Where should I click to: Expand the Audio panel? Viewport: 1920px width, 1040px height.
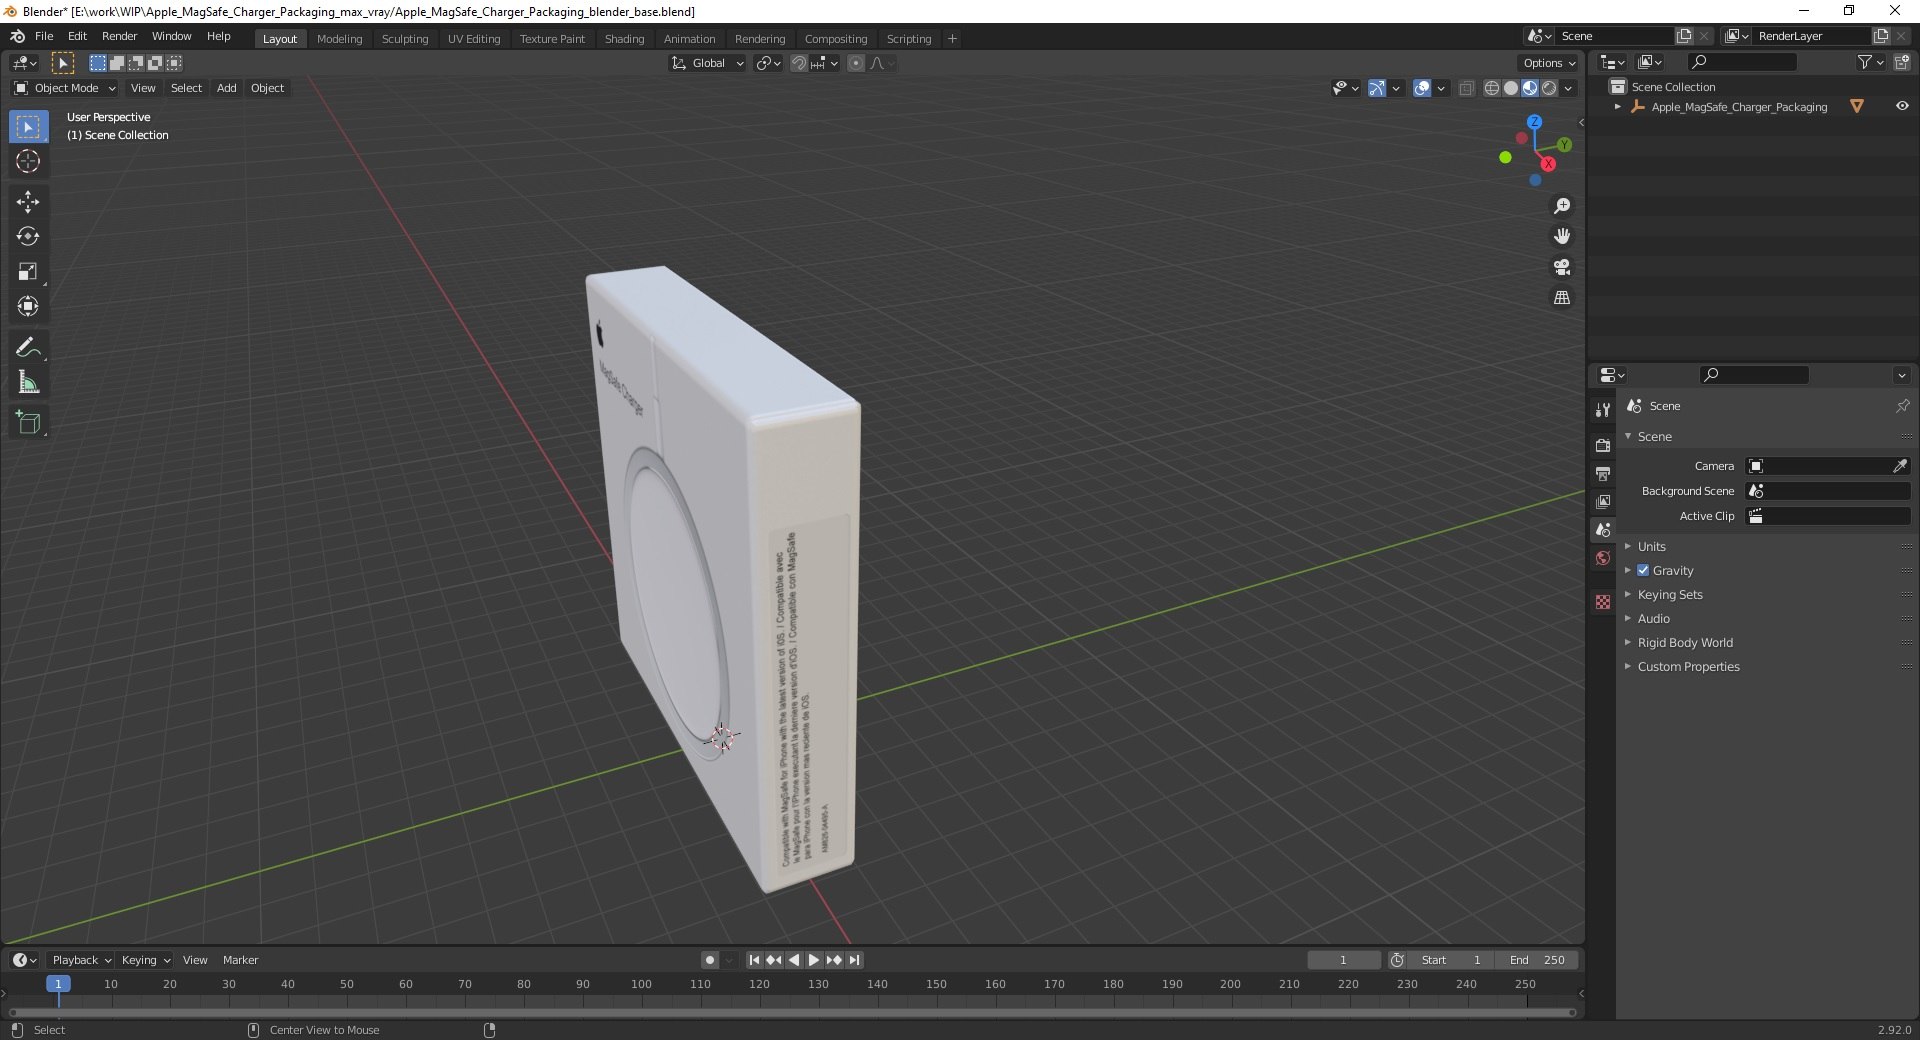click(x=1653, y=618)
